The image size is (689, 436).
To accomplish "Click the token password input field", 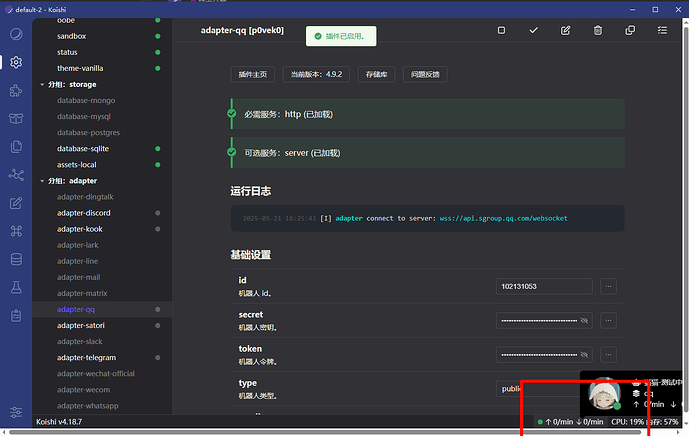I will point(544,355).
